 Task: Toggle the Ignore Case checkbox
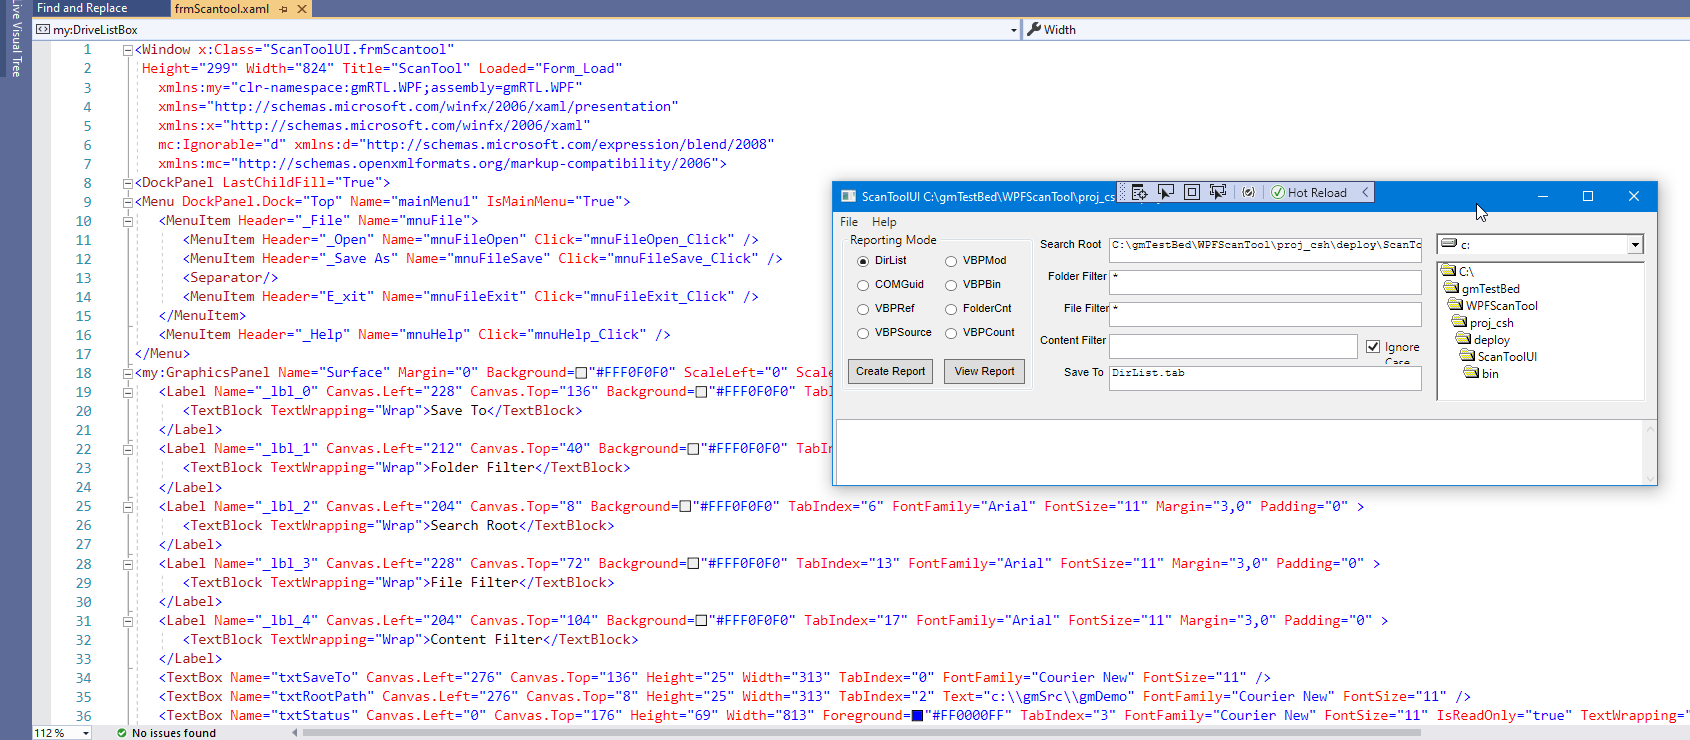coord(1373,347)
